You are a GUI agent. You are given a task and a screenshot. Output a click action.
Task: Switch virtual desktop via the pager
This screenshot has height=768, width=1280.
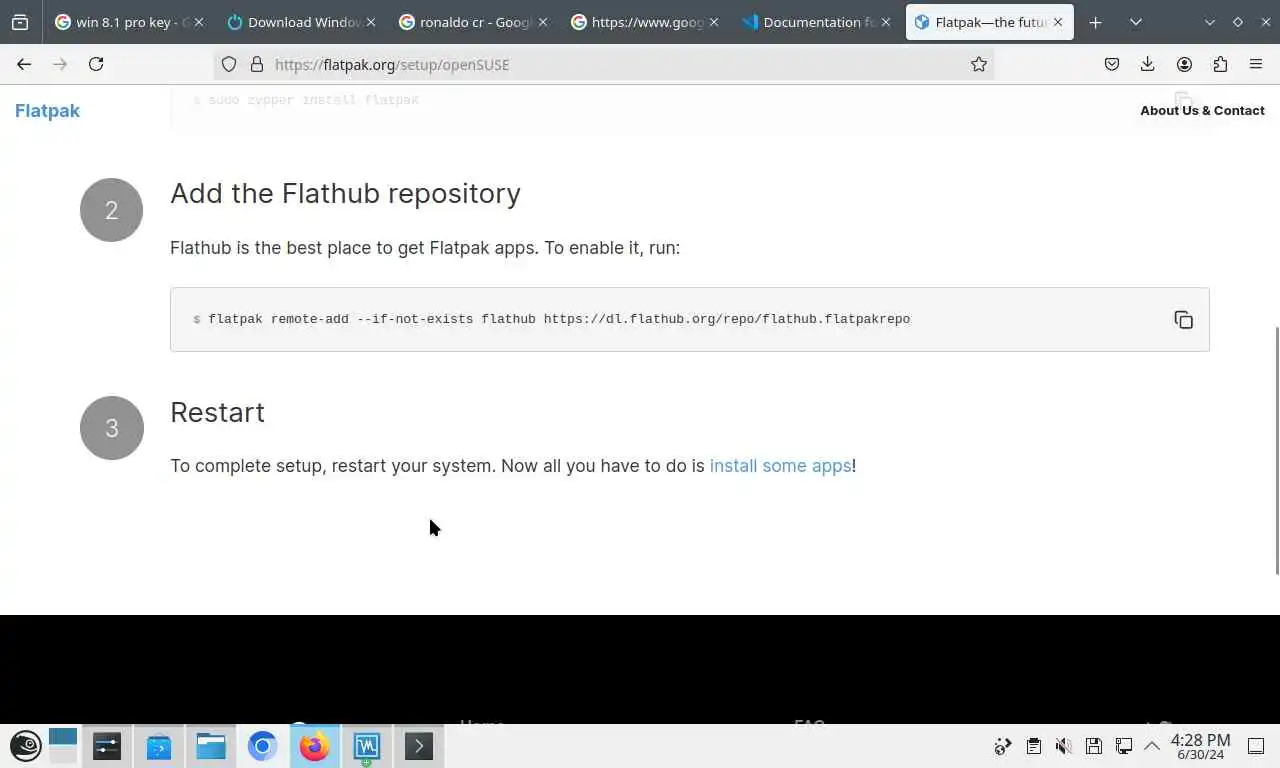(62, 746)
